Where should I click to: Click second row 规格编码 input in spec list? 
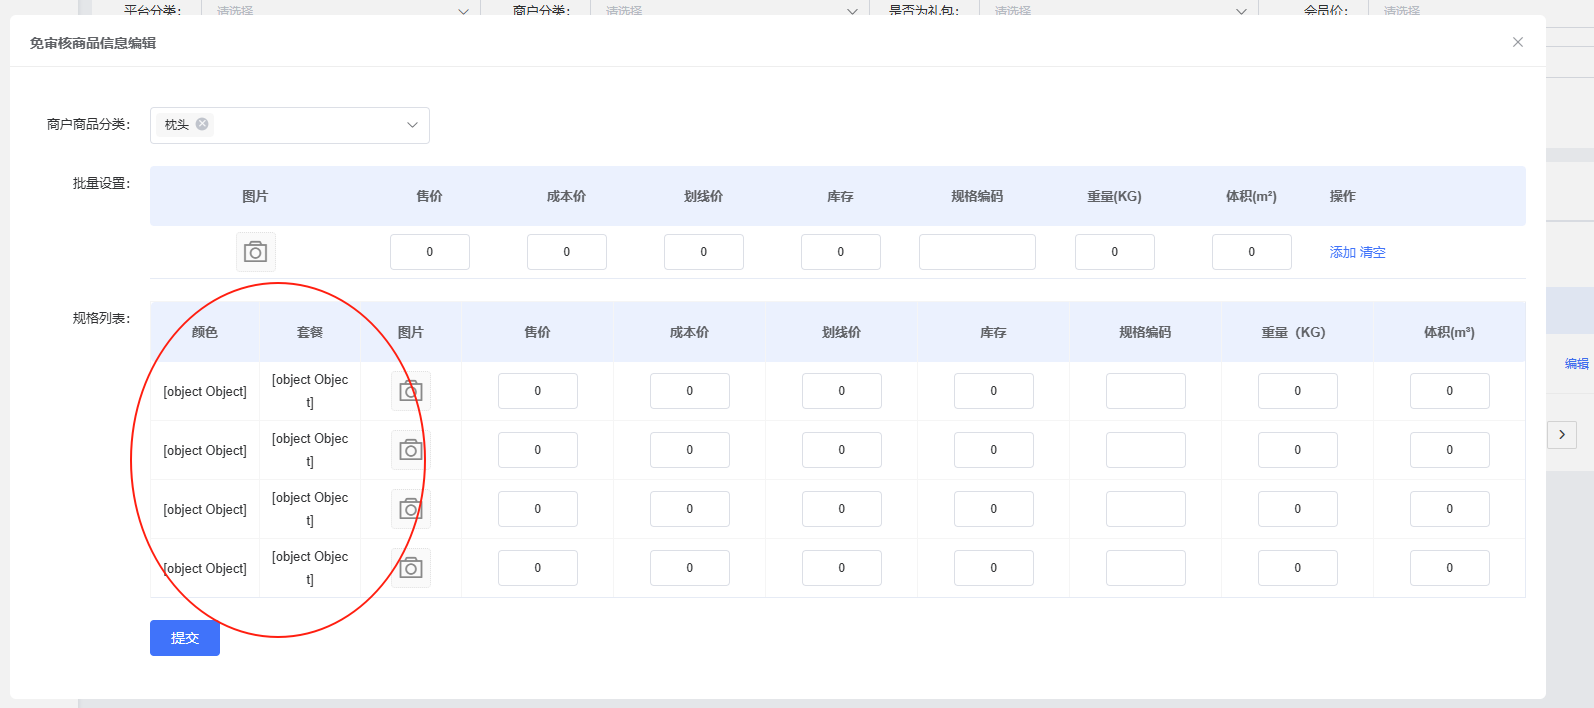point(1146,450)
